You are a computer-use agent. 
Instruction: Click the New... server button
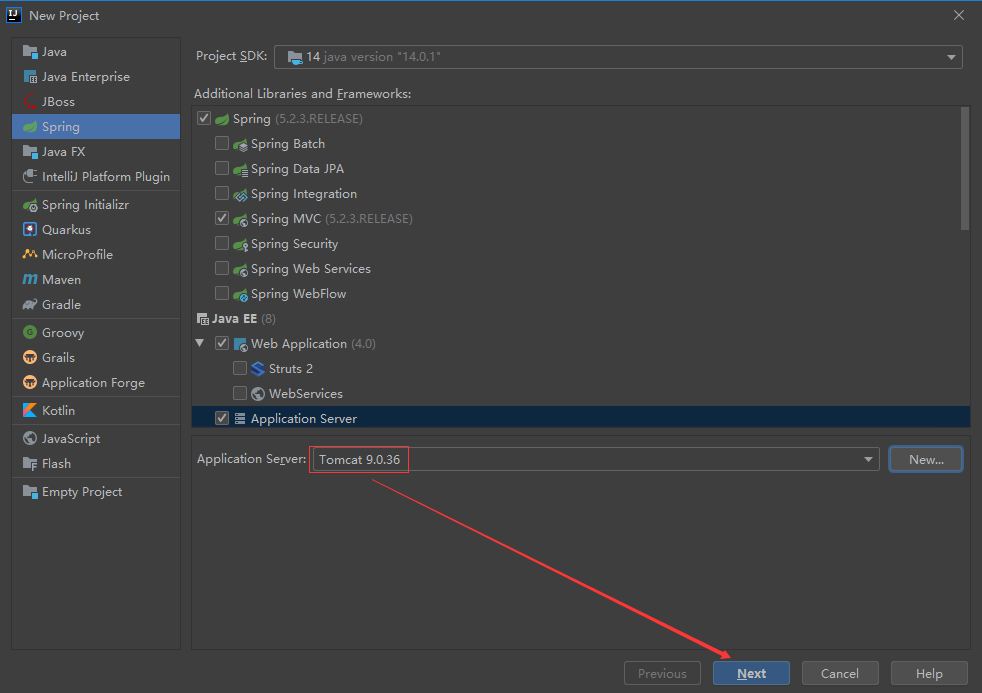click(x=926, y=459)
